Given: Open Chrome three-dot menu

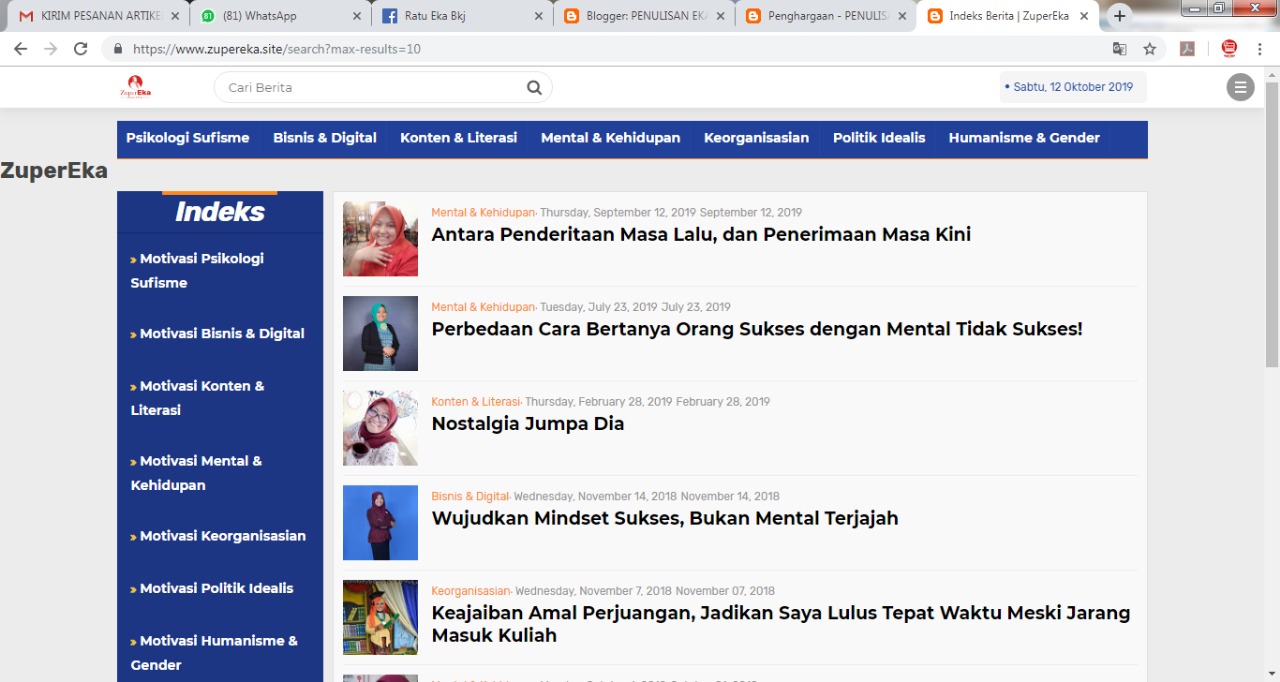Looking at the screenshot, I should tap(1260, 48).
